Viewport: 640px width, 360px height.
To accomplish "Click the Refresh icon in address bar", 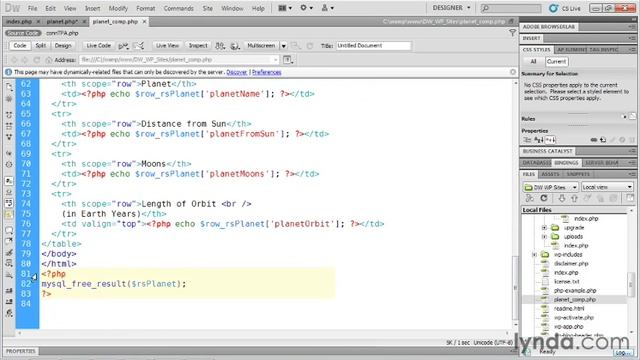I will click(x=37, y=60).
